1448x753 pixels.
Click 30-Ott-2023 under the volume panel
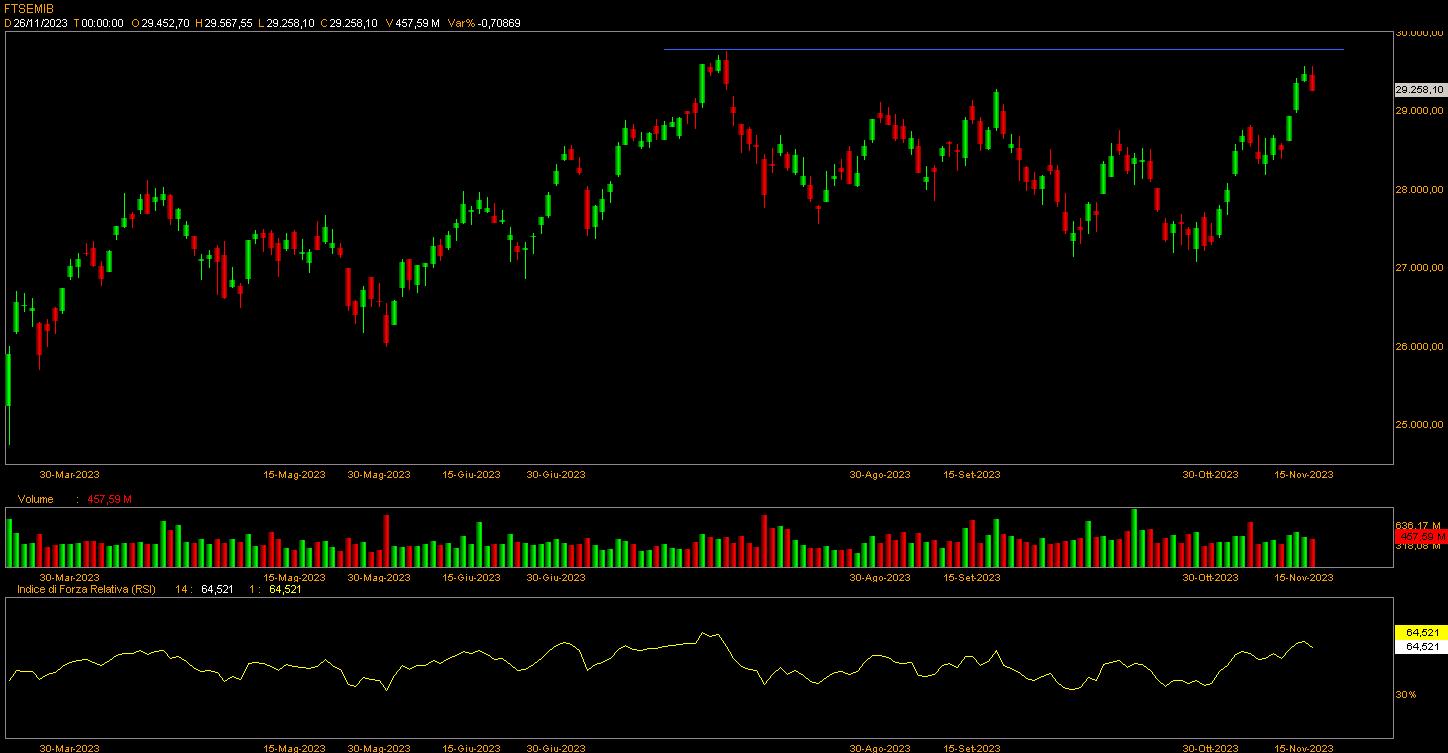coord(1210,578)
